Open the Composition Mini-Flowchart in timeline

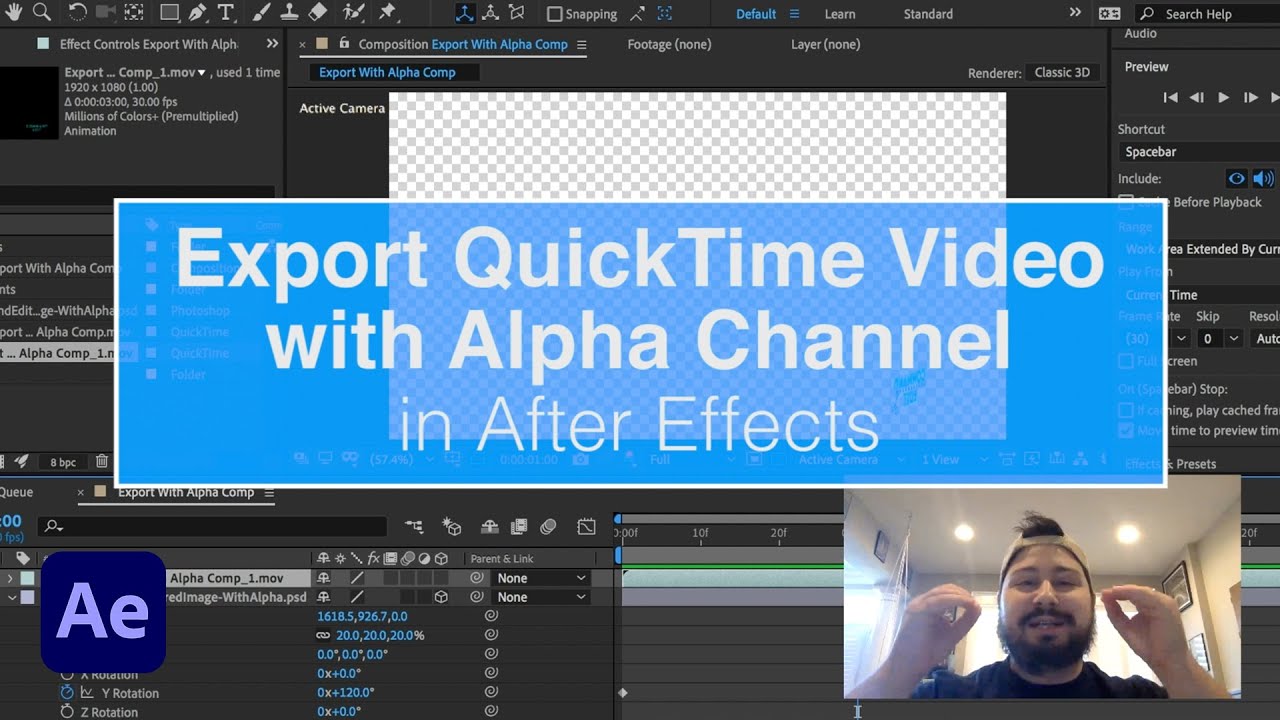pyautogui.click(x=414, y=526)
